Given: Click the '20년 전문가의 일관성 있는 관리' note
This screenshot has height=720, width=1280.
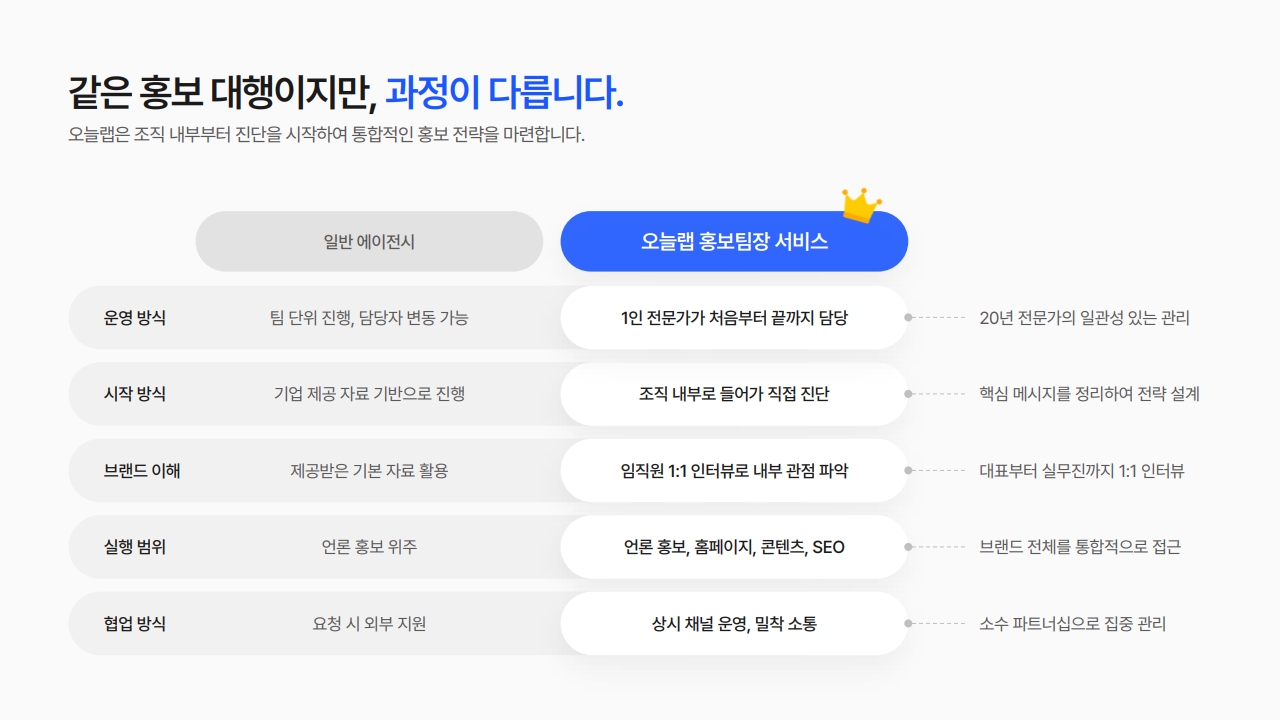Looking at the screenshot, I should [x=1084, y=318].
